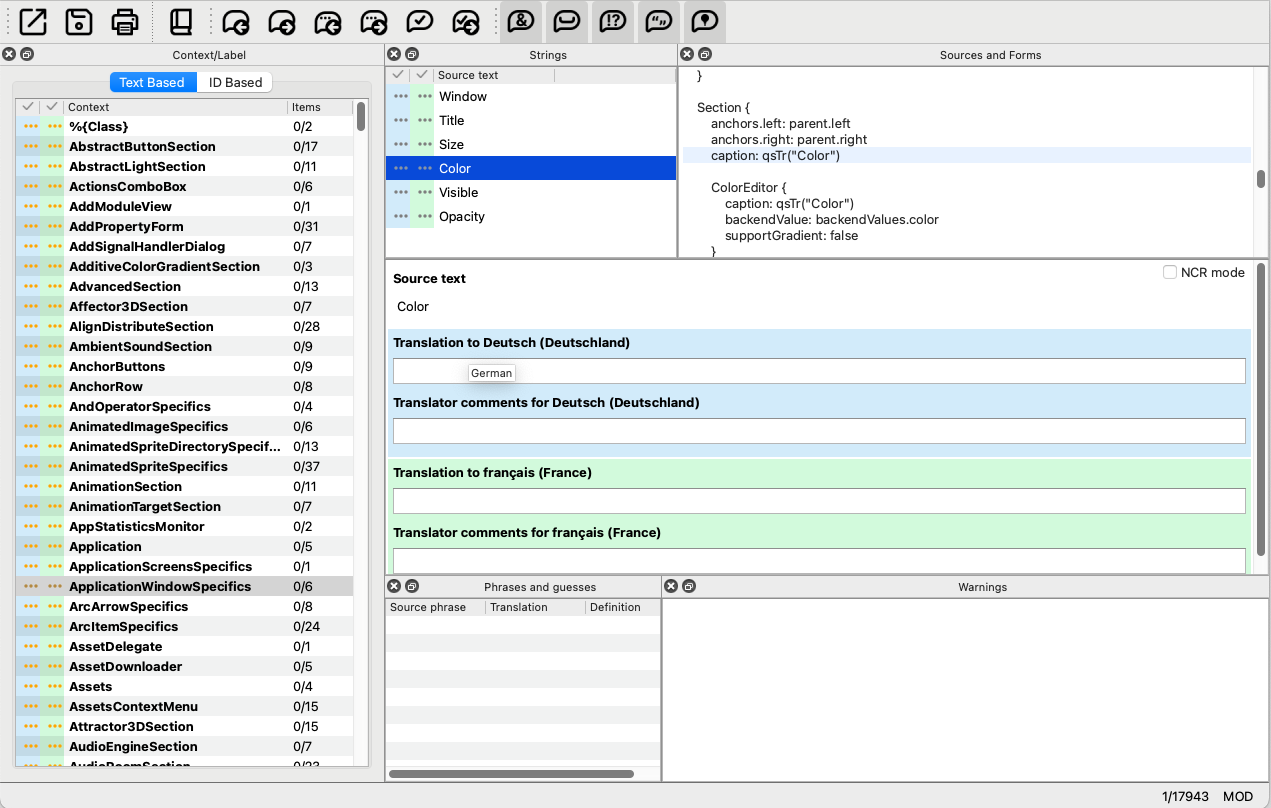Viewport: 1271px width, 808px height.
Task: Mark item as done and next
Action: [466, 21]
